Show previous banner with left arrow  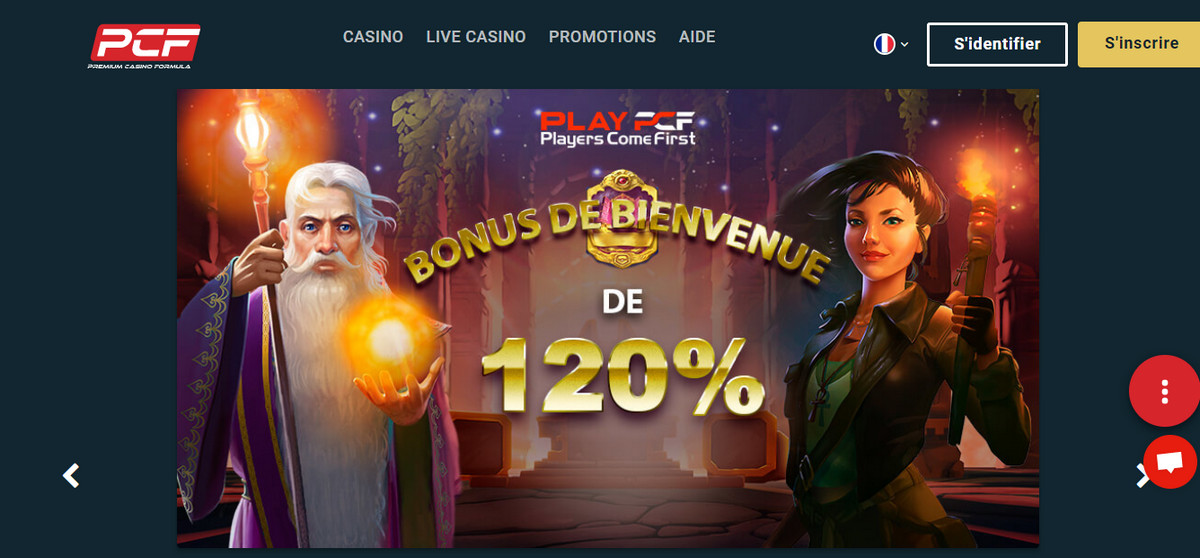pos(71,476)
